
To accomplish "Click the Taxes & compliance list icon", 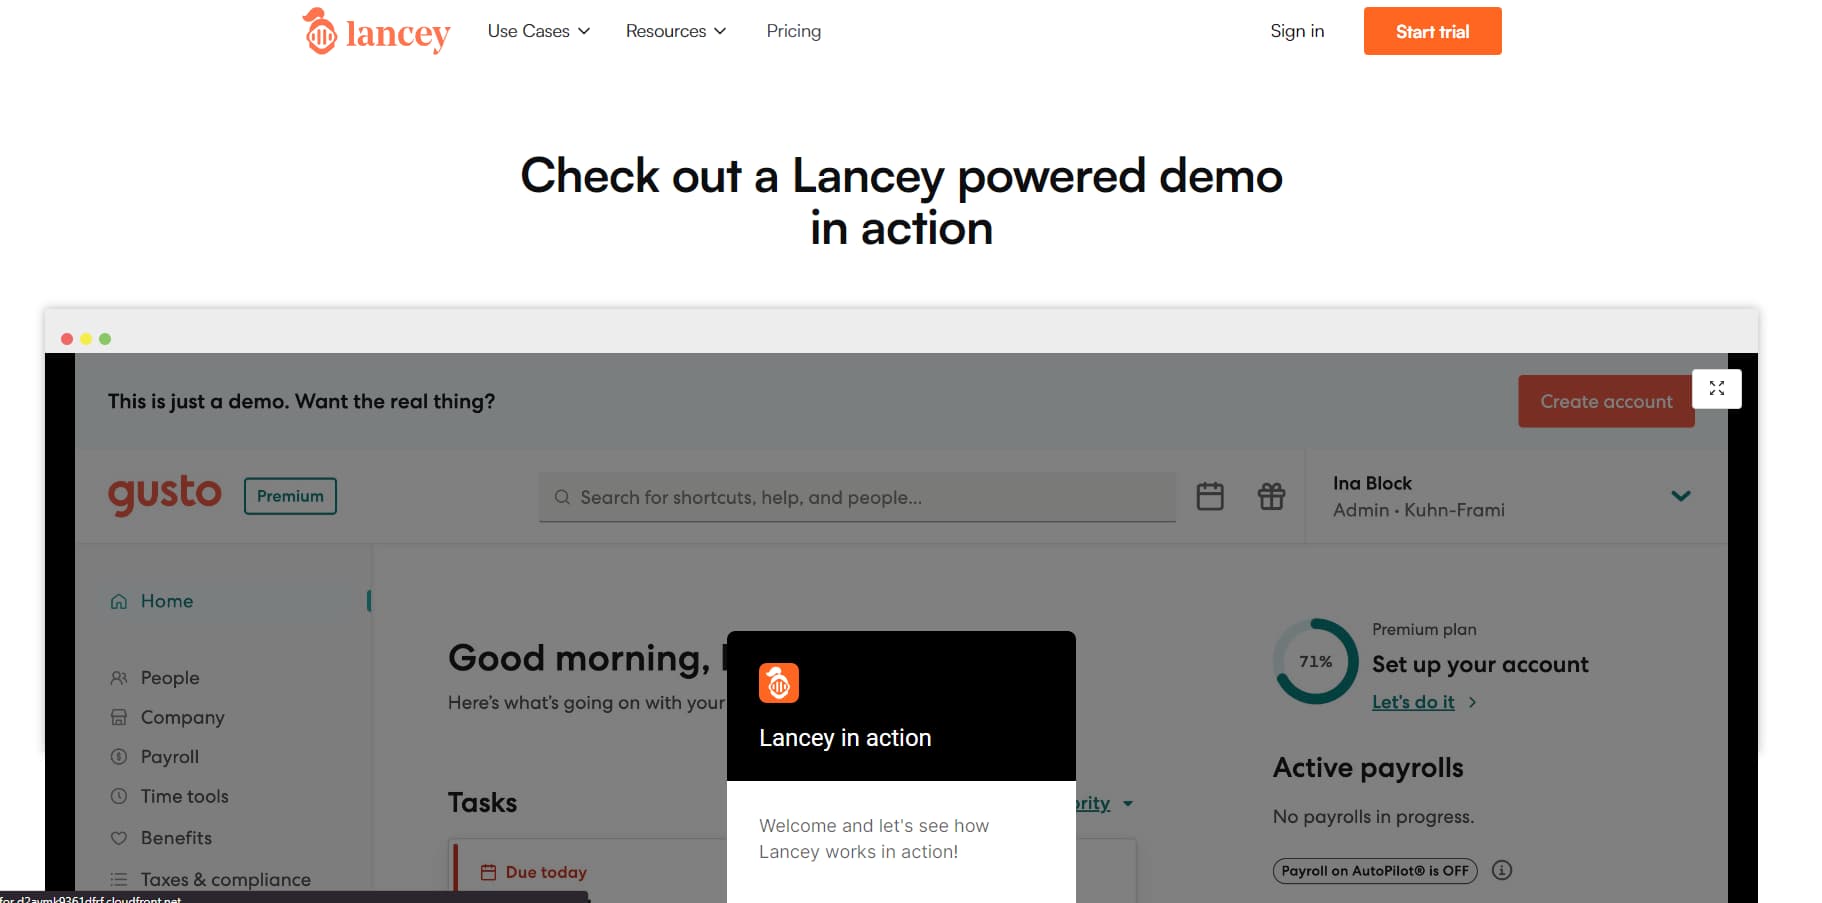I will click(119, 879).
